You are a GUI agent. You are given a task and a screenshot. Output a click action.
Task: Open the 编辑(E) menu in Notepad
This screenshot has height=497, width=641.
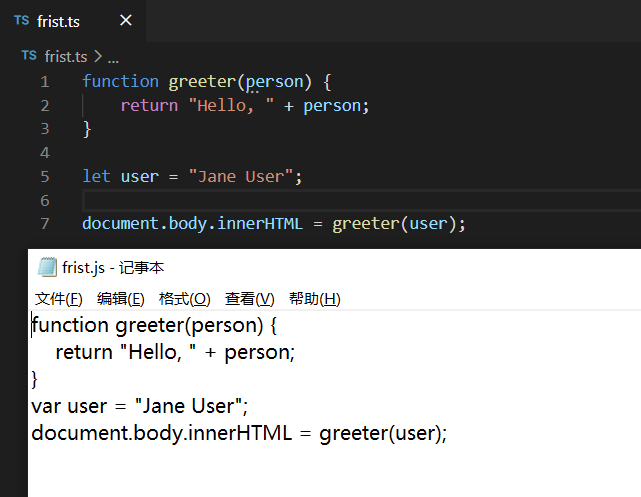[121, 299]
